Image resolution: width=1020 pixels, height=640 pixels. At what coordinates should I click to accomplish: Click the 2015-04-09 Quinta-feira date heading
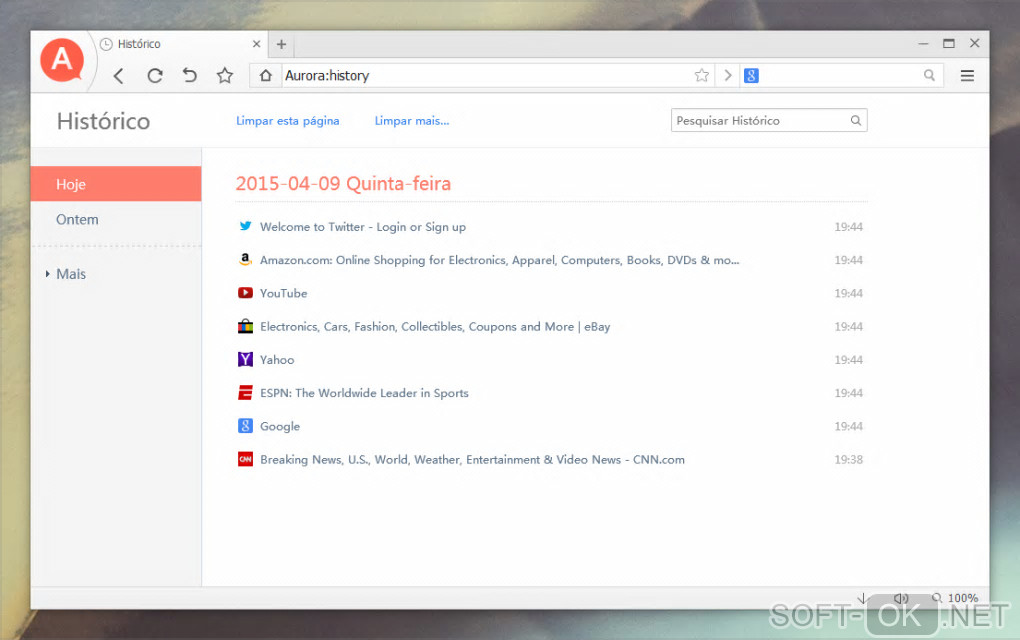[x=343, y=184]
